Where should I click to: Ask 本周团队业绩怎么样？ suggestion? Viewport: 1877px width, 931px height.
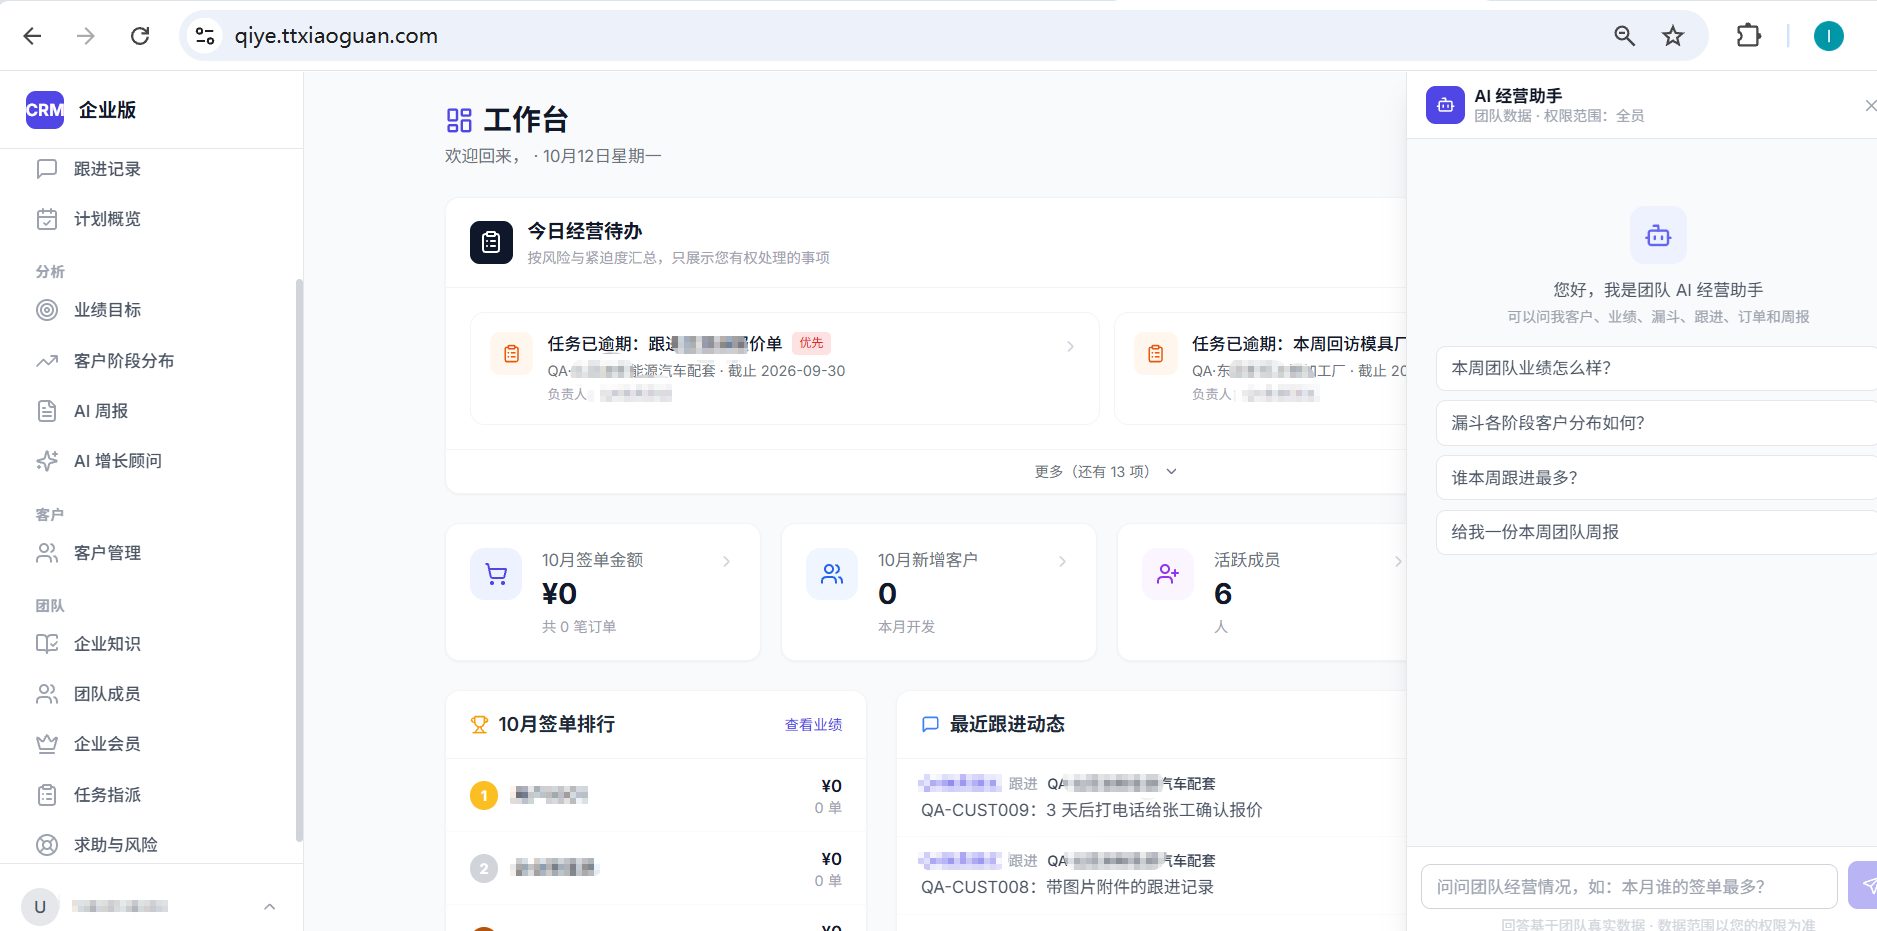tap(1656, 368)
